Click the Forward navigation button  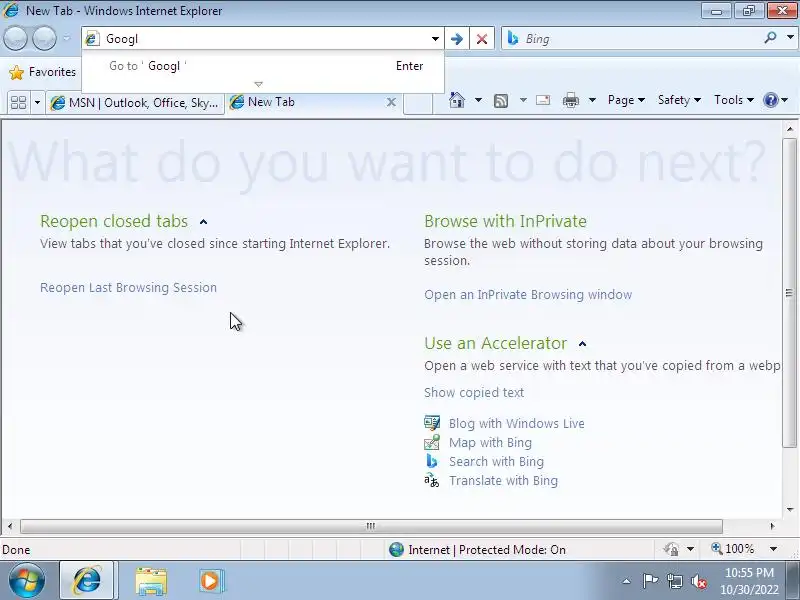(45, 38)
